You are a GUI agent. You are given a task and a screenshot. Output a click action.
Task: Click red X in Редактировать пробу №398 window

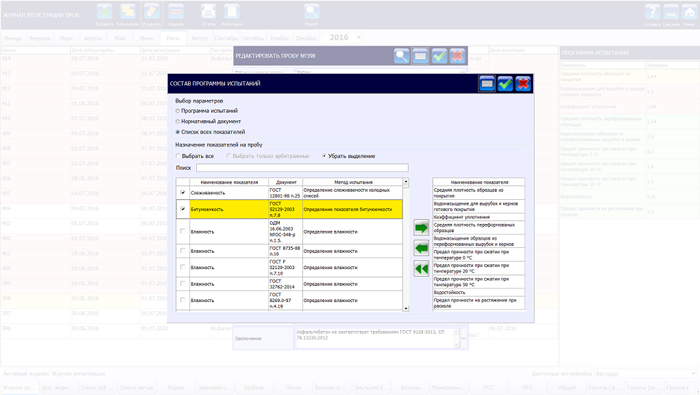click(x=457, y=56)
